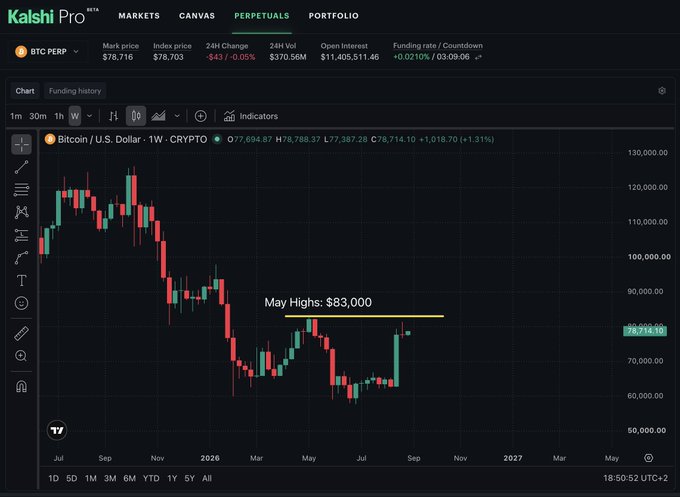Set date range to YTD
The width and height of the screenshot is (680, 497).
click(151, 478)
